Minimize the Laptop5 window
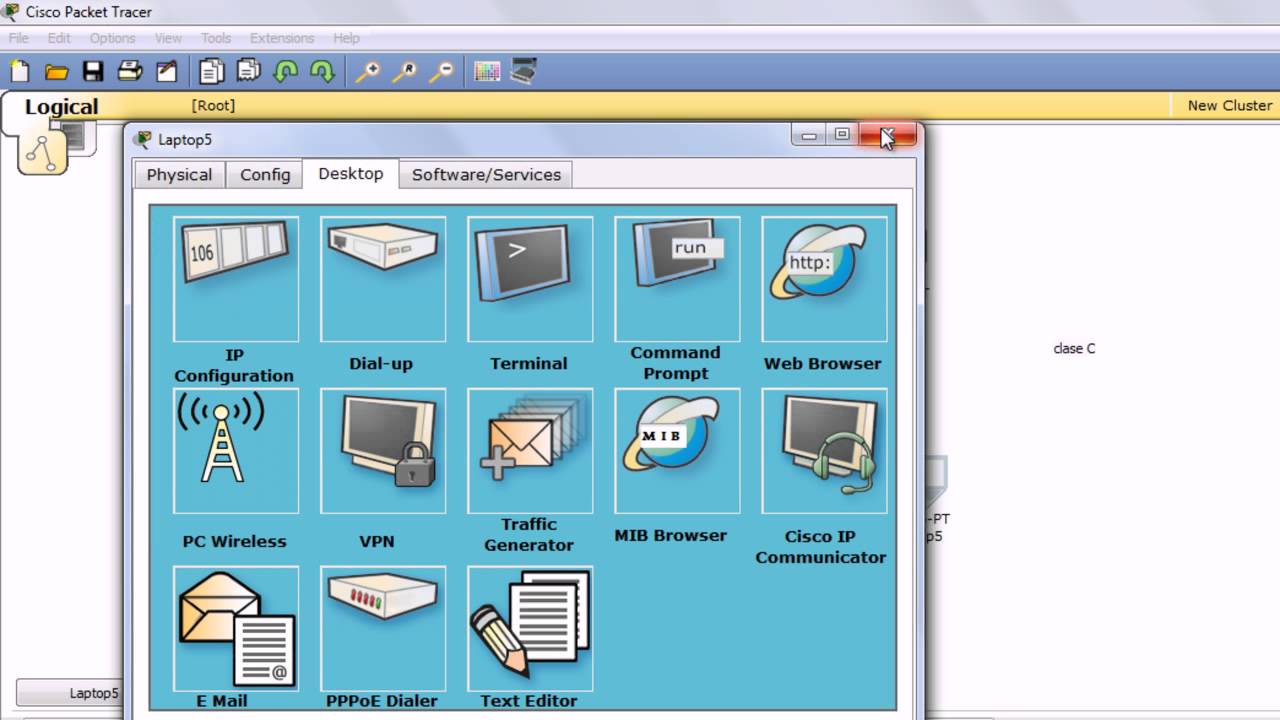1280x720 pixels. [x=809, y=135]
